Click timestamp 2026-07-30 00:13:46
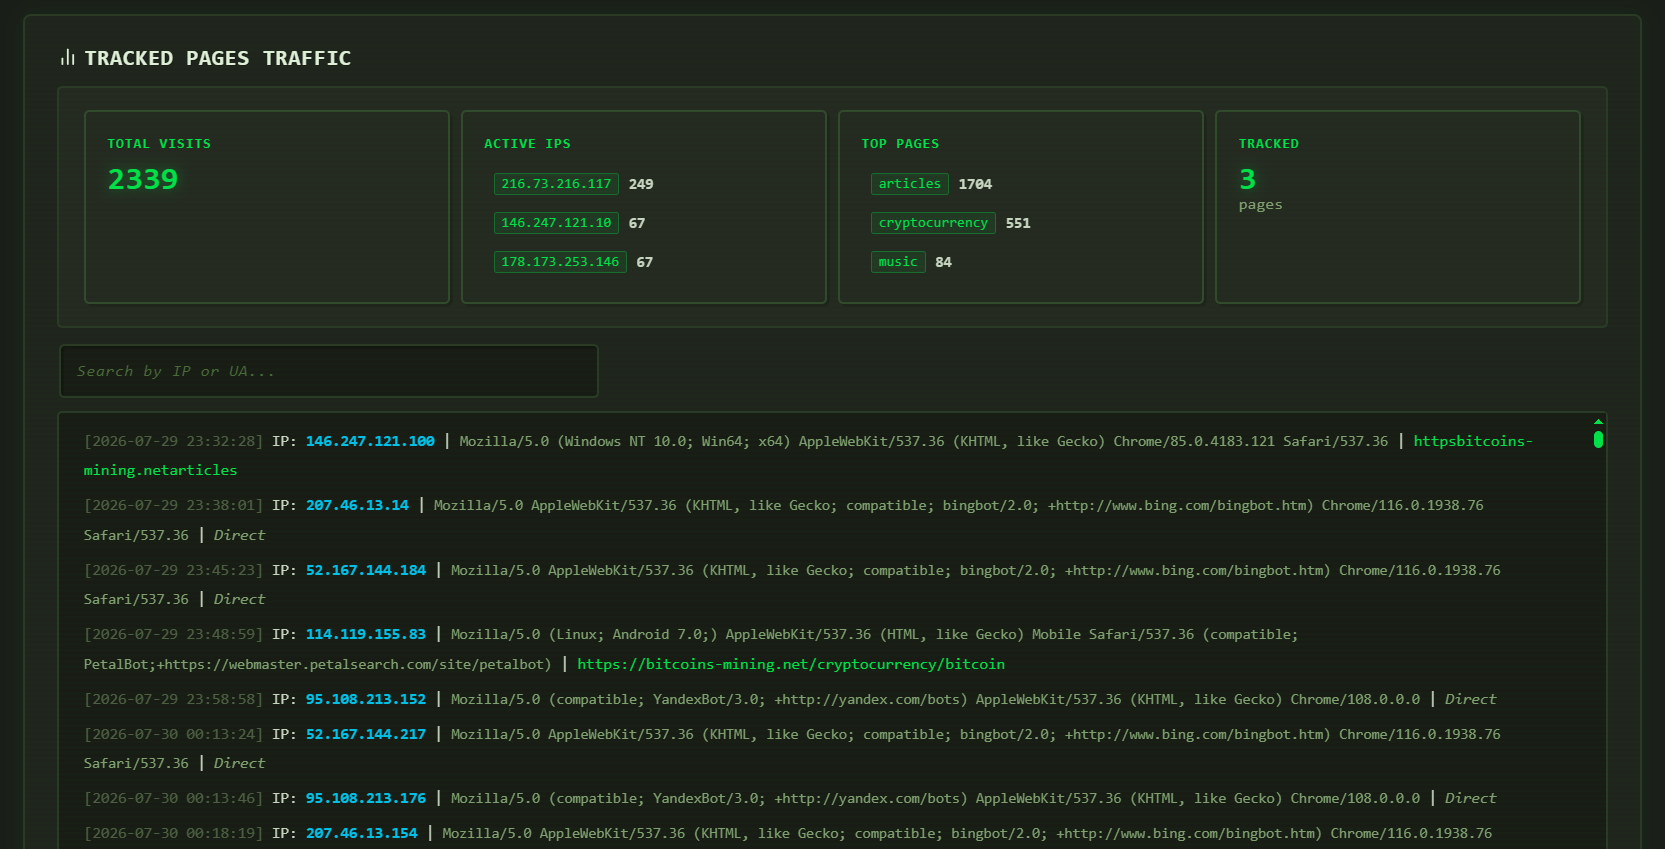This screenshot has width=1665, height=849. (174, 798)
